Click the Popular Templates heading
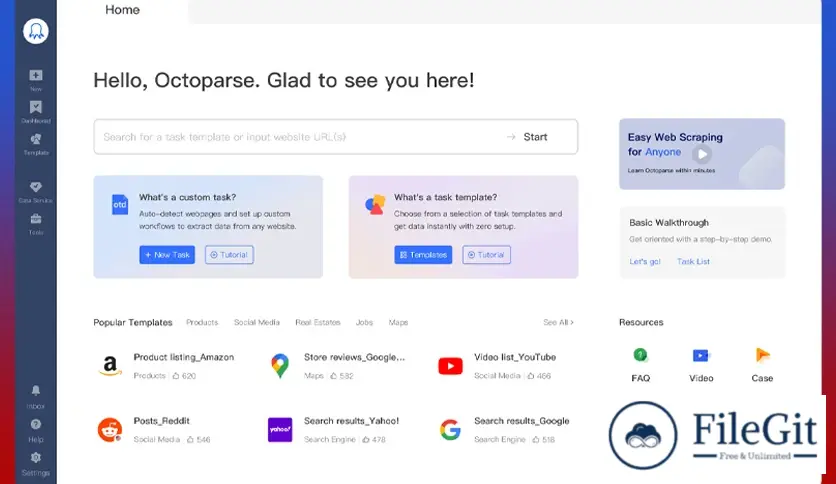Image resolution: width=836 pixels, height=484 pixels. tap(133, 322)
